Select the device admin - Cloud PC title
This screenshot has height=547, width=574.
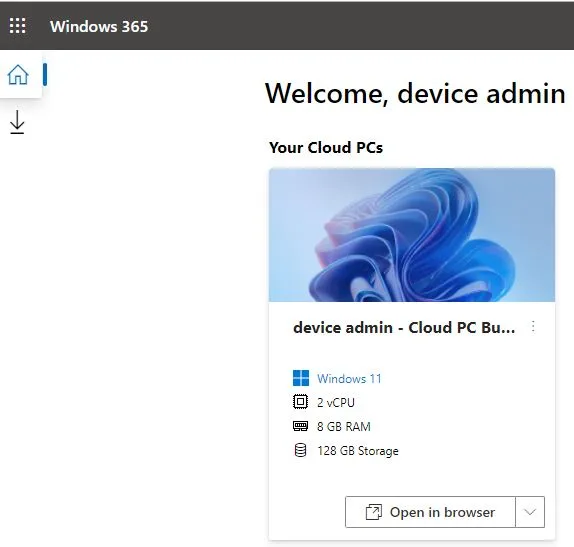click(x=404, y=327)
